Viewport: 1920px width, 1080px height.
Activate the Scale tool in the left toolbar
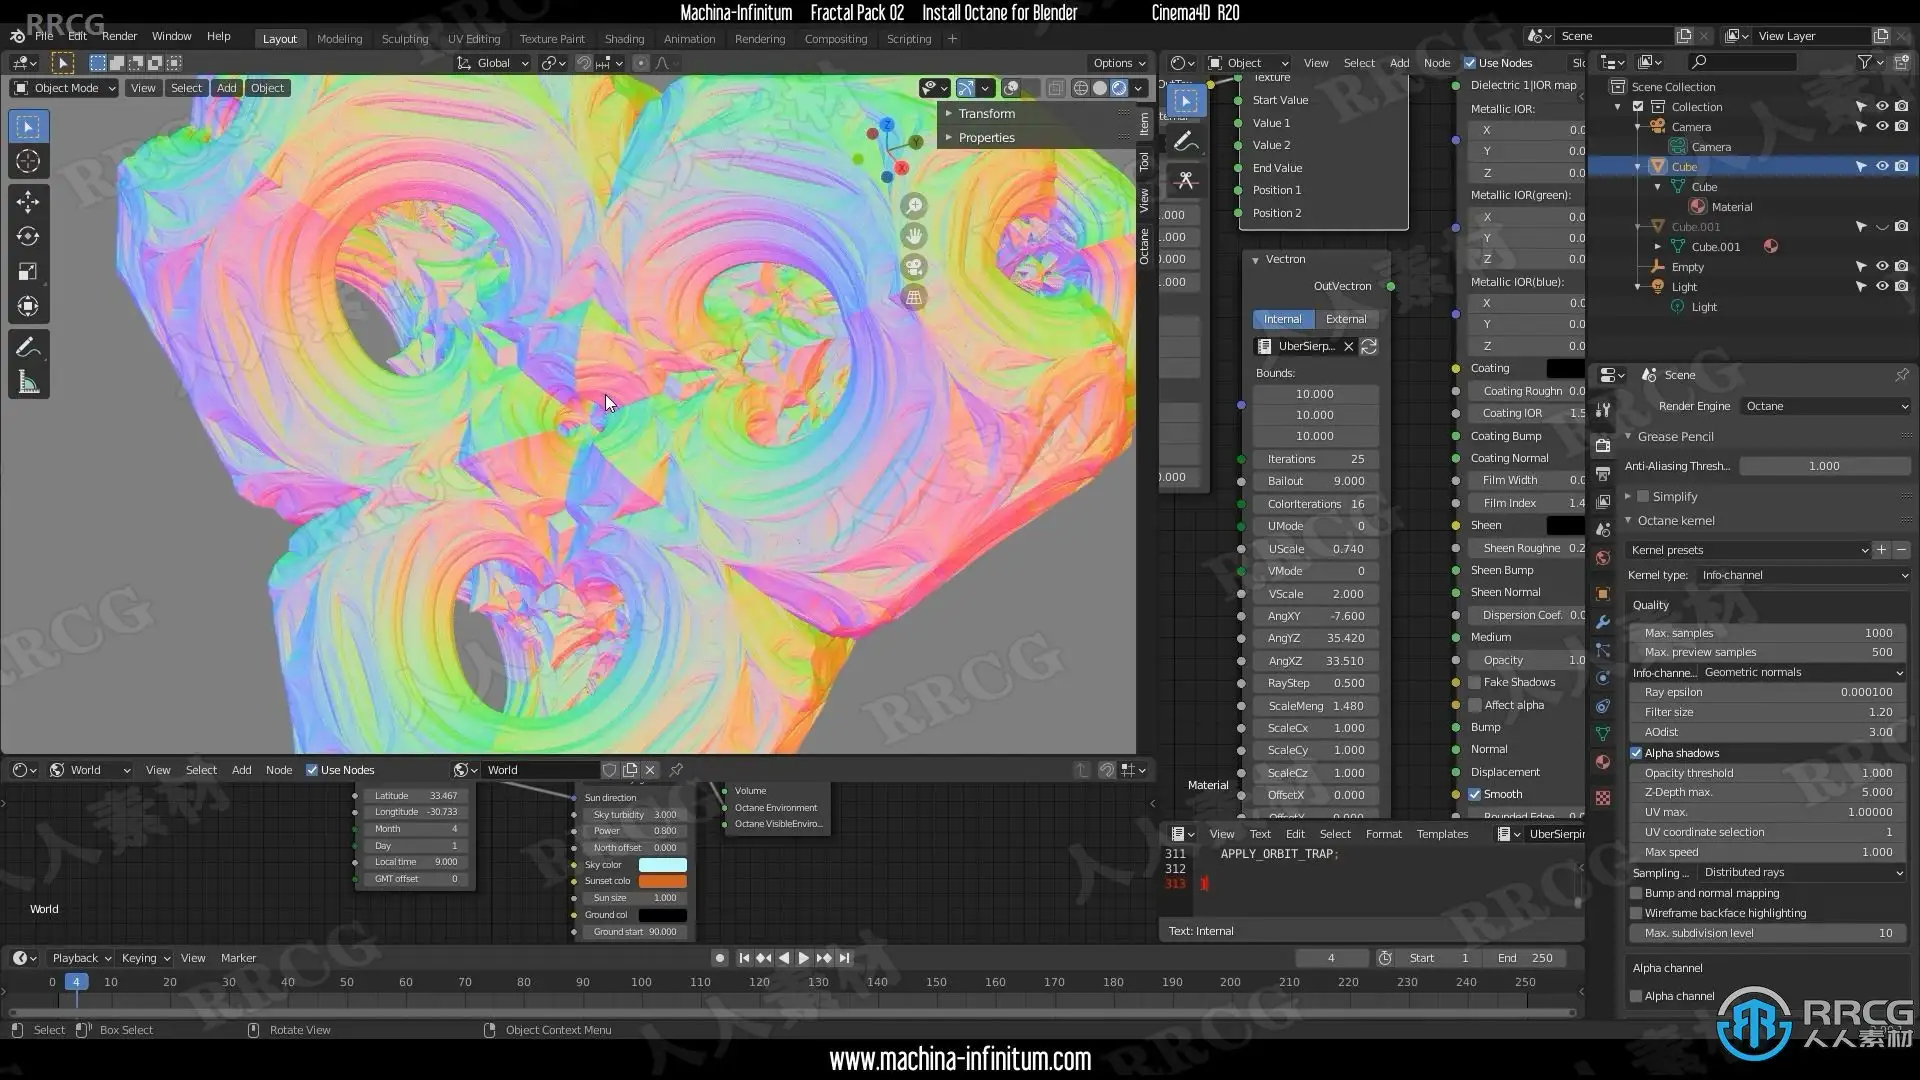(x=28, y=272)
